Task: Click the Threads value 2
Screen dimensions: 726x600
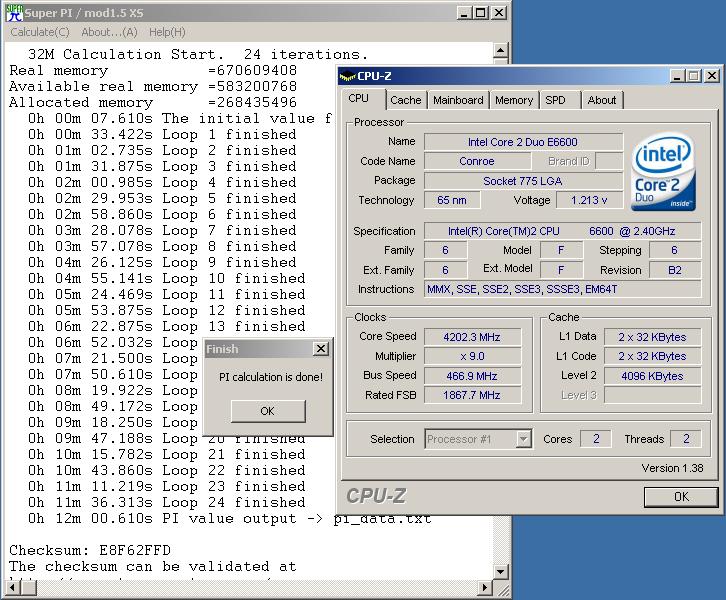Action: tap(686, 438)
